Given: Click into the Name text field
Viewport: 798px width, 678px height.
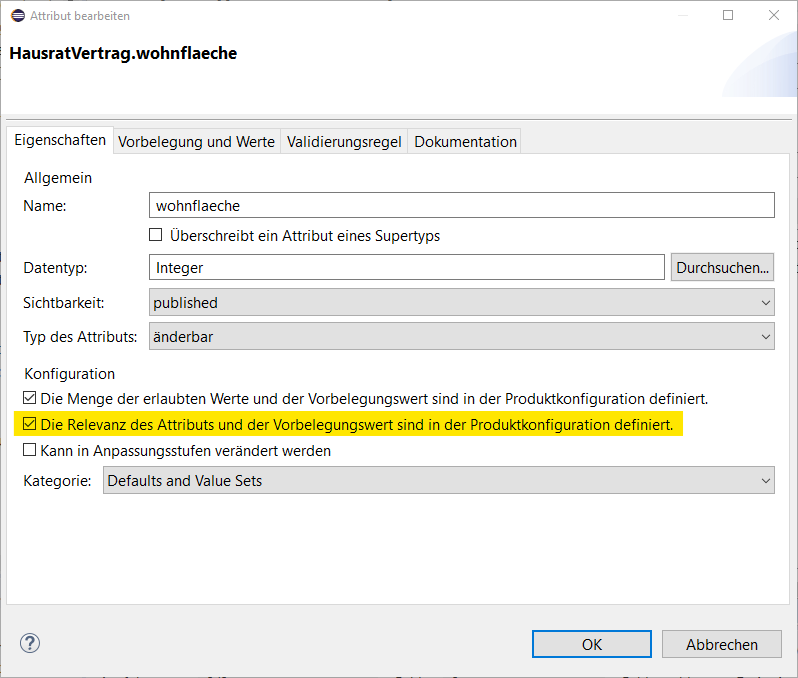Looking at the screenshot, I should 461,205.
